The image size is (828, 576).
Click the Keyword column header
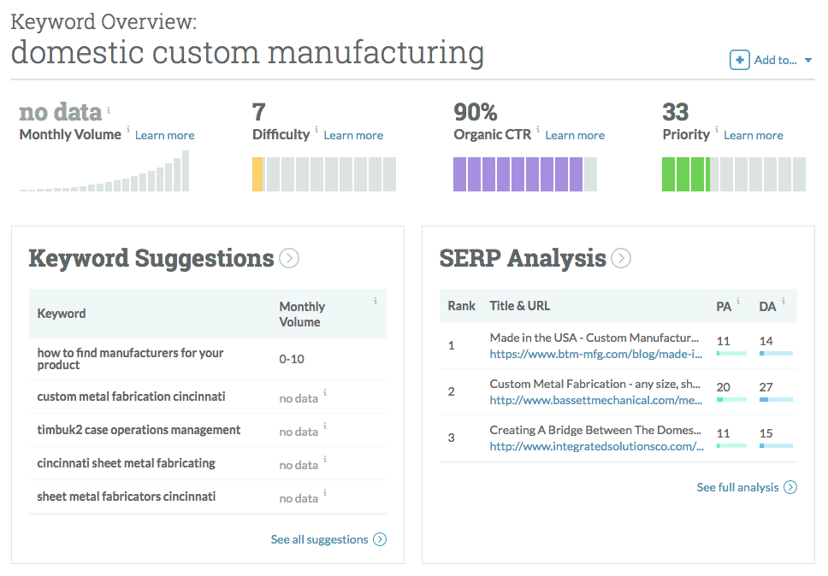pos(61,314)
